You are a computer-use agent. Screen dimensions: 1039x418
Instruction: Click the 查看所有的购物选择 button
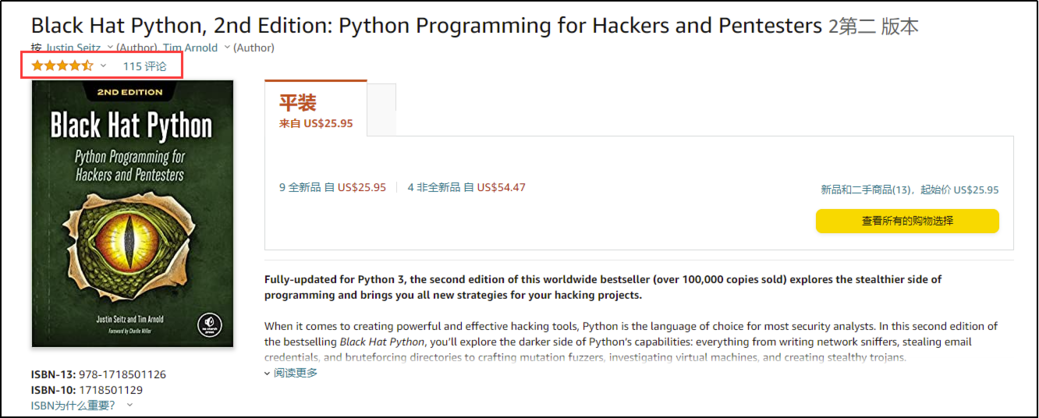(x=907, y=221)
